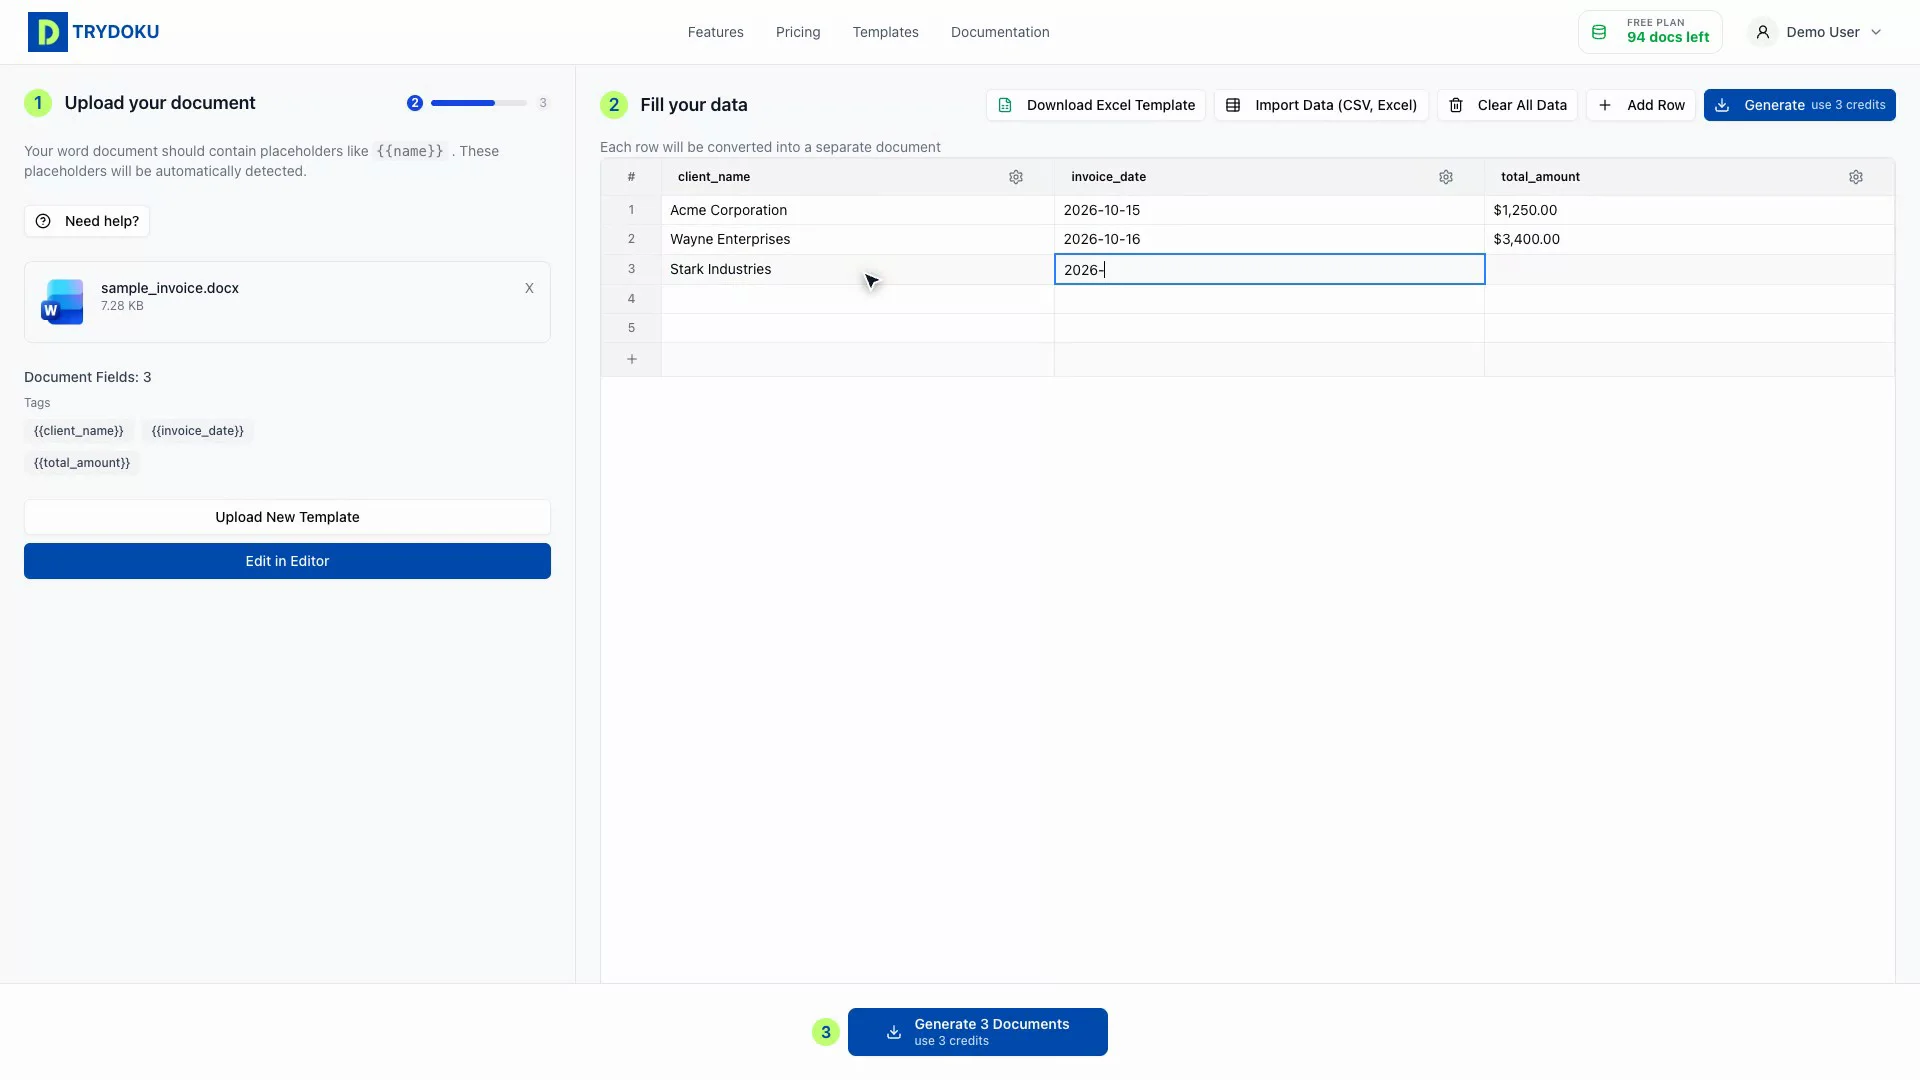Open client_name column settings gear
This screenshot has width=1920, height=1080.
click(1016, 177)
